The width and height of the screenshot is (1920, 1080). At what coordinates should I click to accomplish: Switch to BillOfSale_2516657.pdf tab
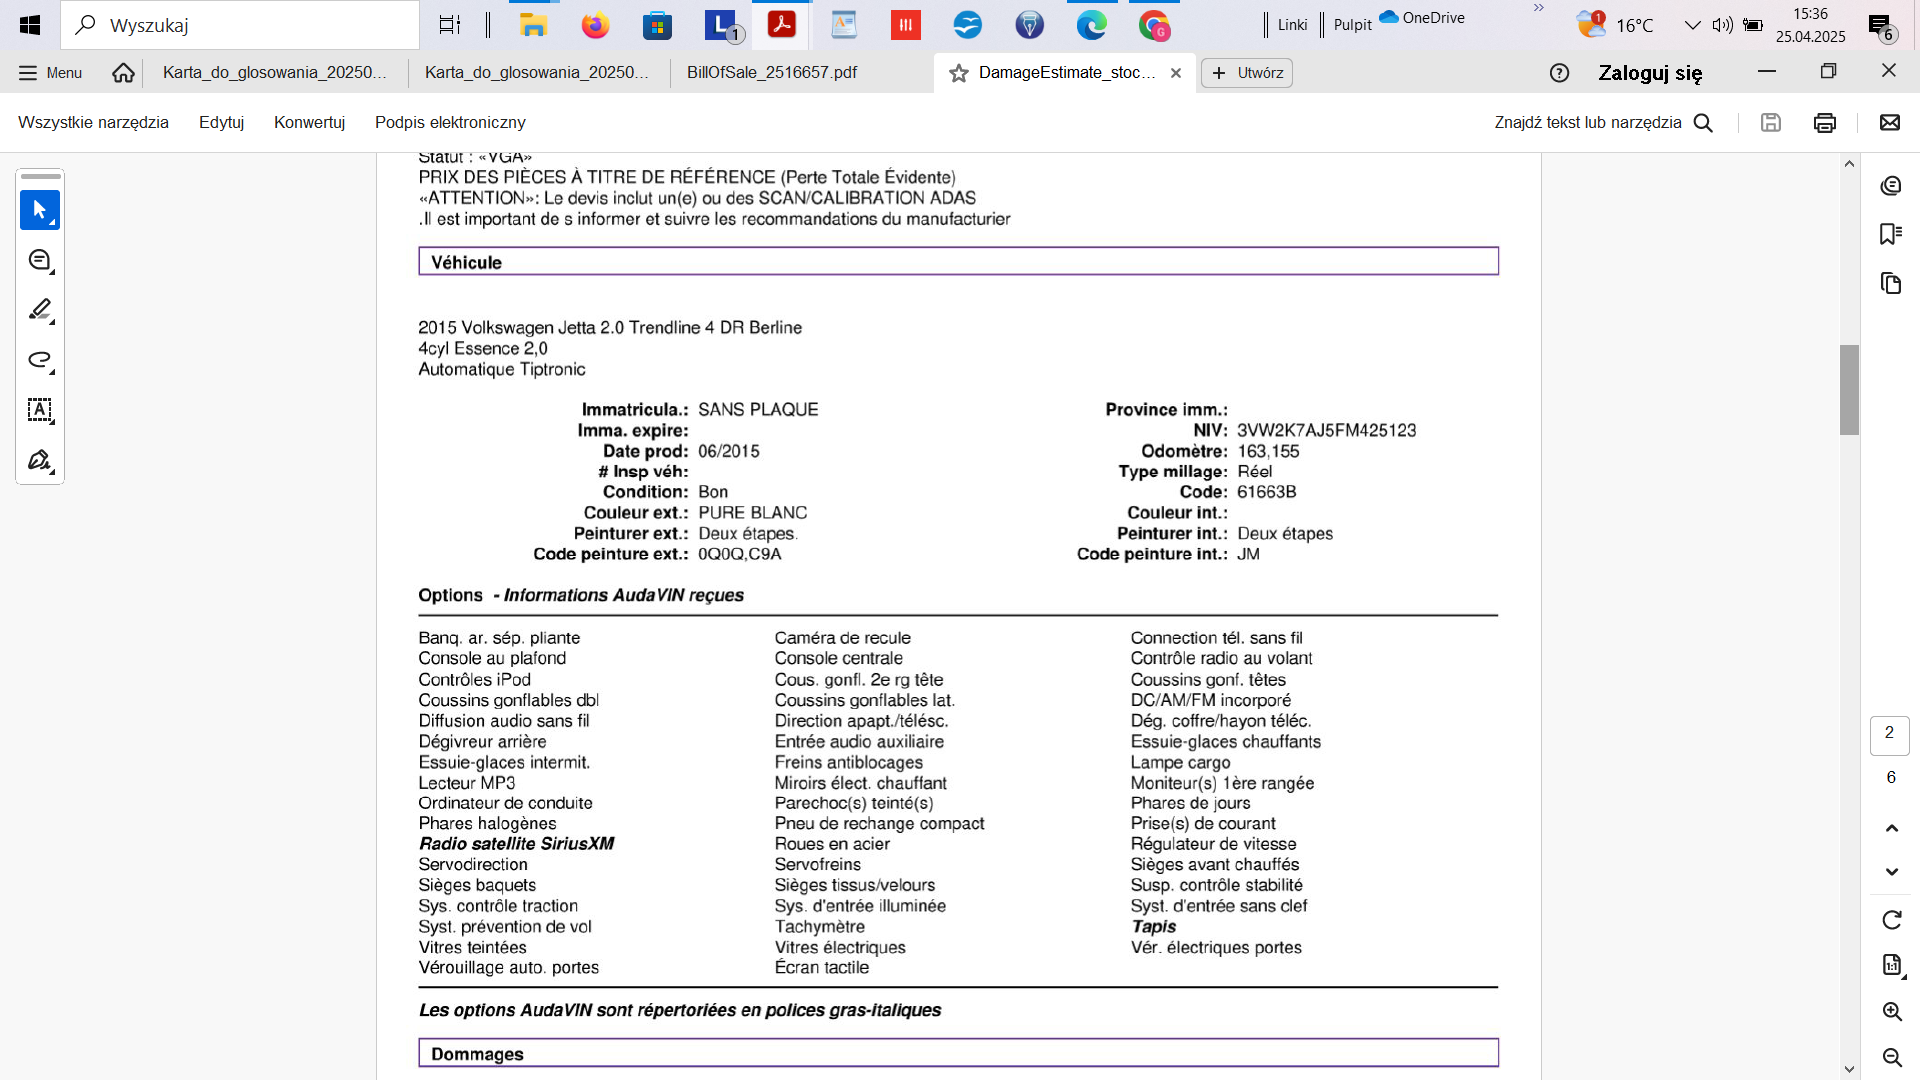point(772,72)
